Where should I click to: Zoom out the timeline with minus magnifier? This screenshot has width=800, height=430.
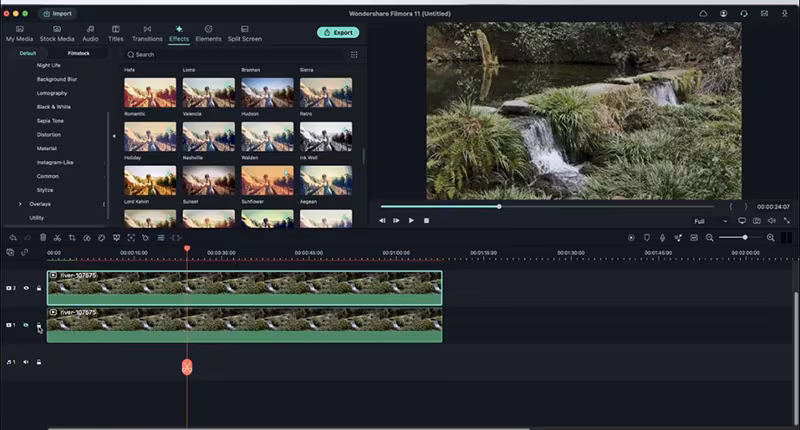pos(709,238)
